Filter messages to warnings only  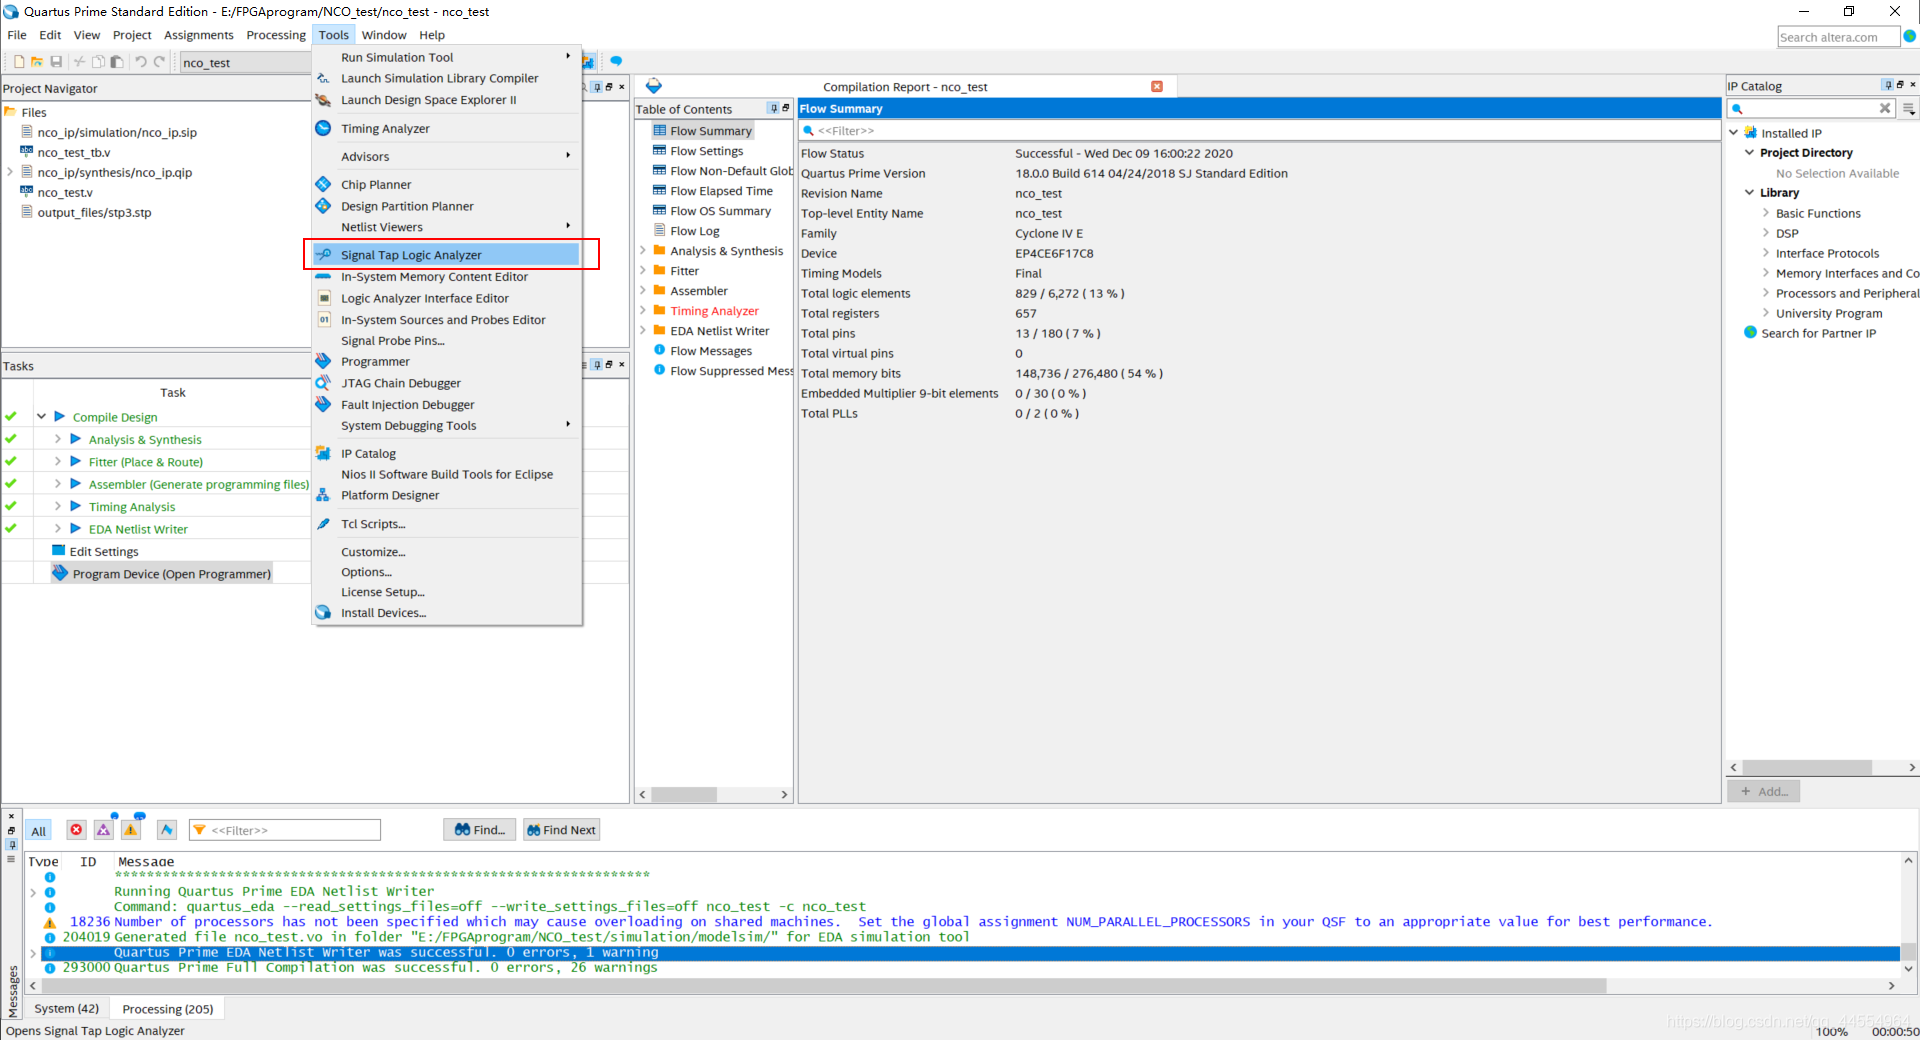coord(131,830)
